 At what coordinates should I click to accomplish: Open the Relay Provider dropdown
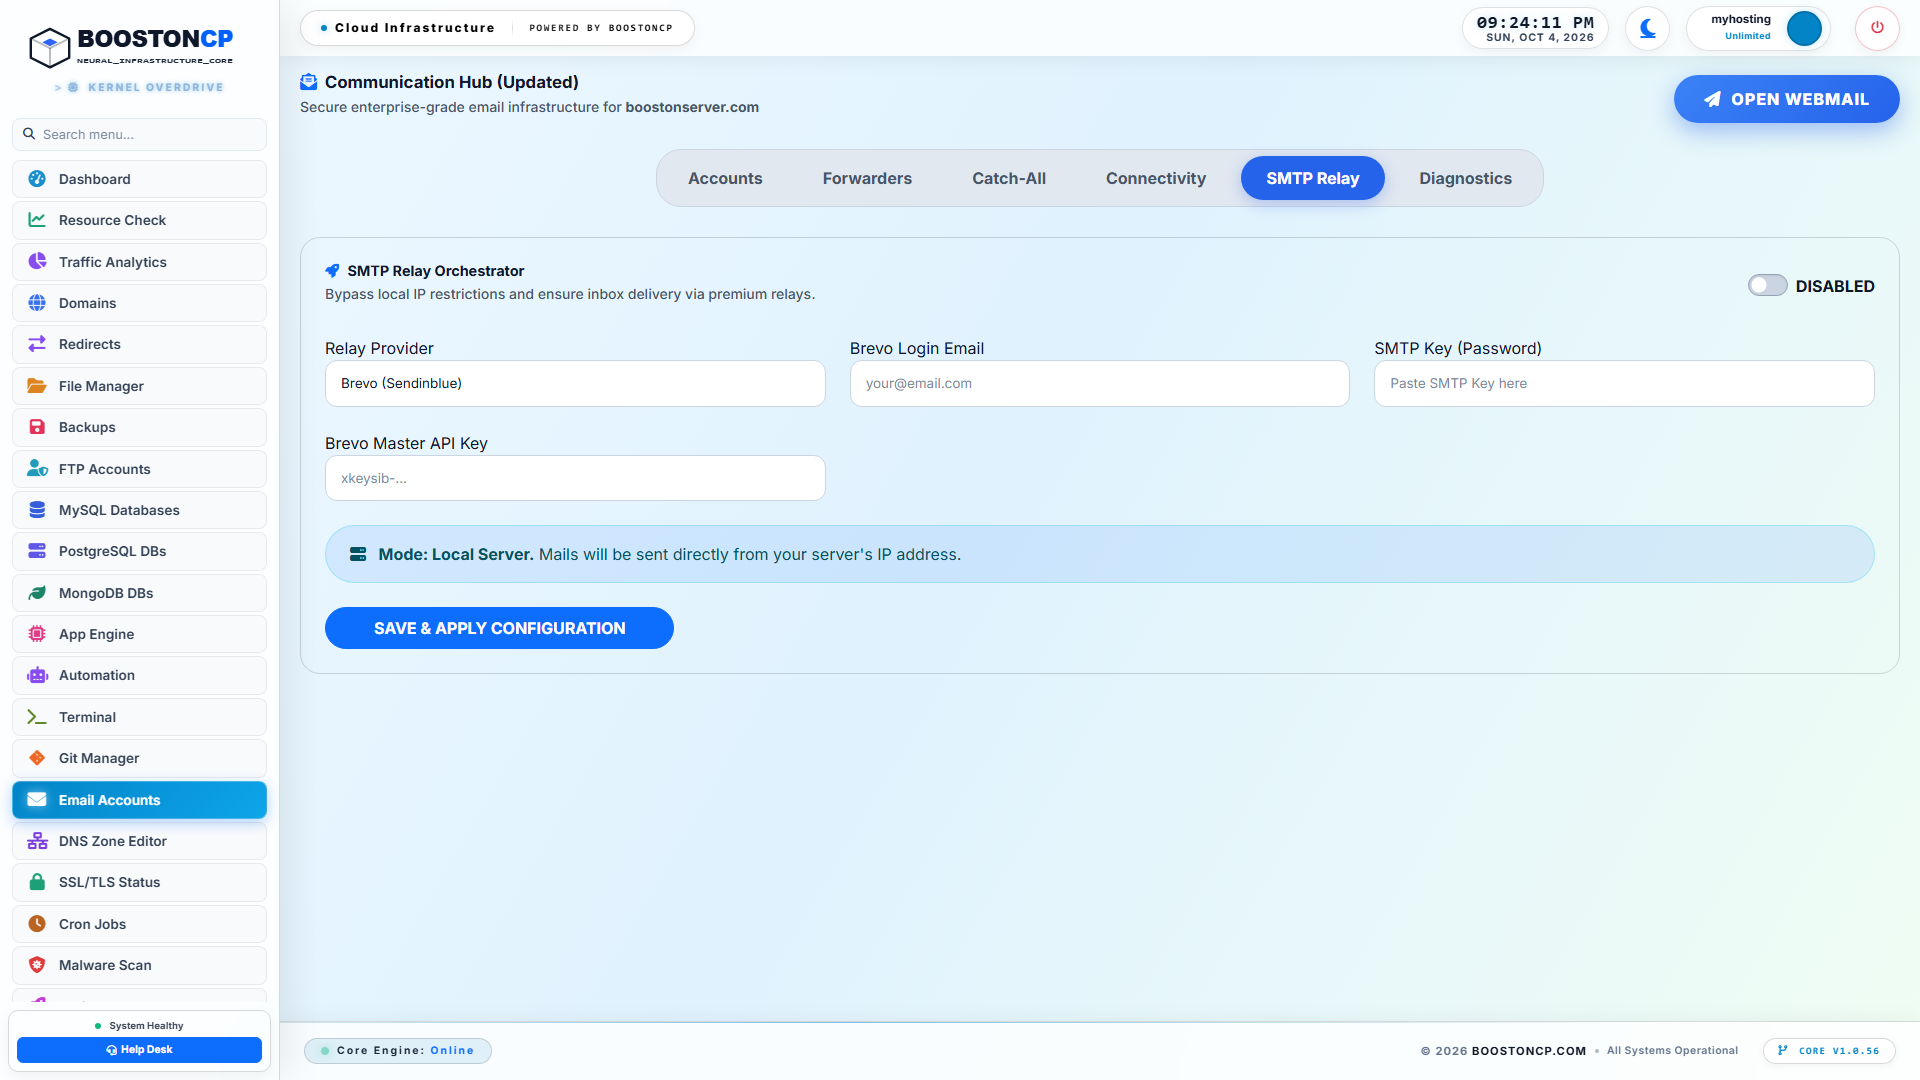tap(575, 383)
